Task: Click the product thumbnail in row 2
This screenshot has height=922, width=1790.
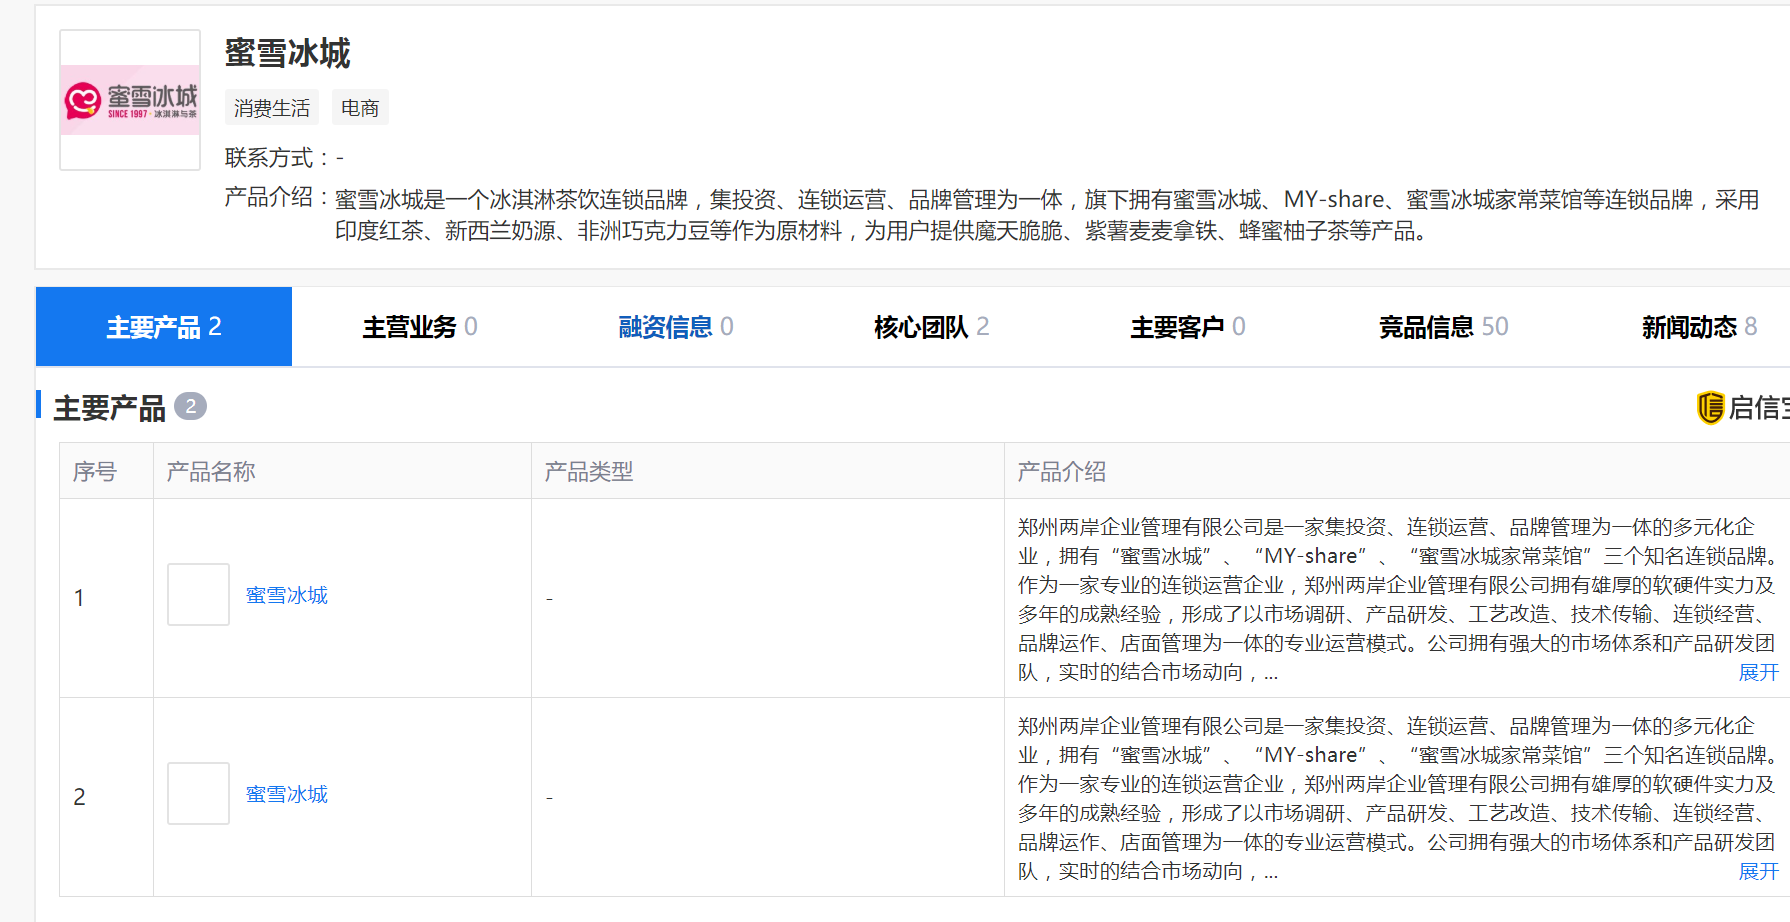Action: [x=198, y=794]
